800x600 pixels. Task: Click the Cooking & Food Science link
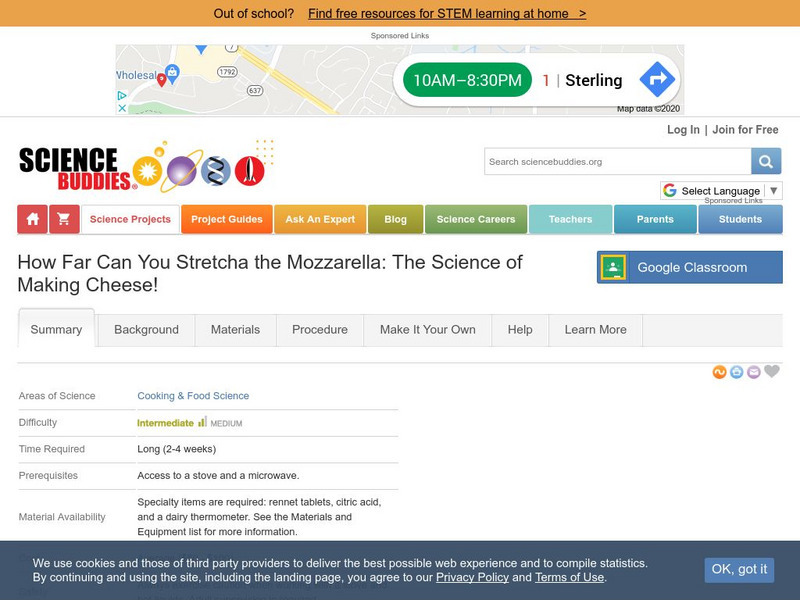(193, 396)
